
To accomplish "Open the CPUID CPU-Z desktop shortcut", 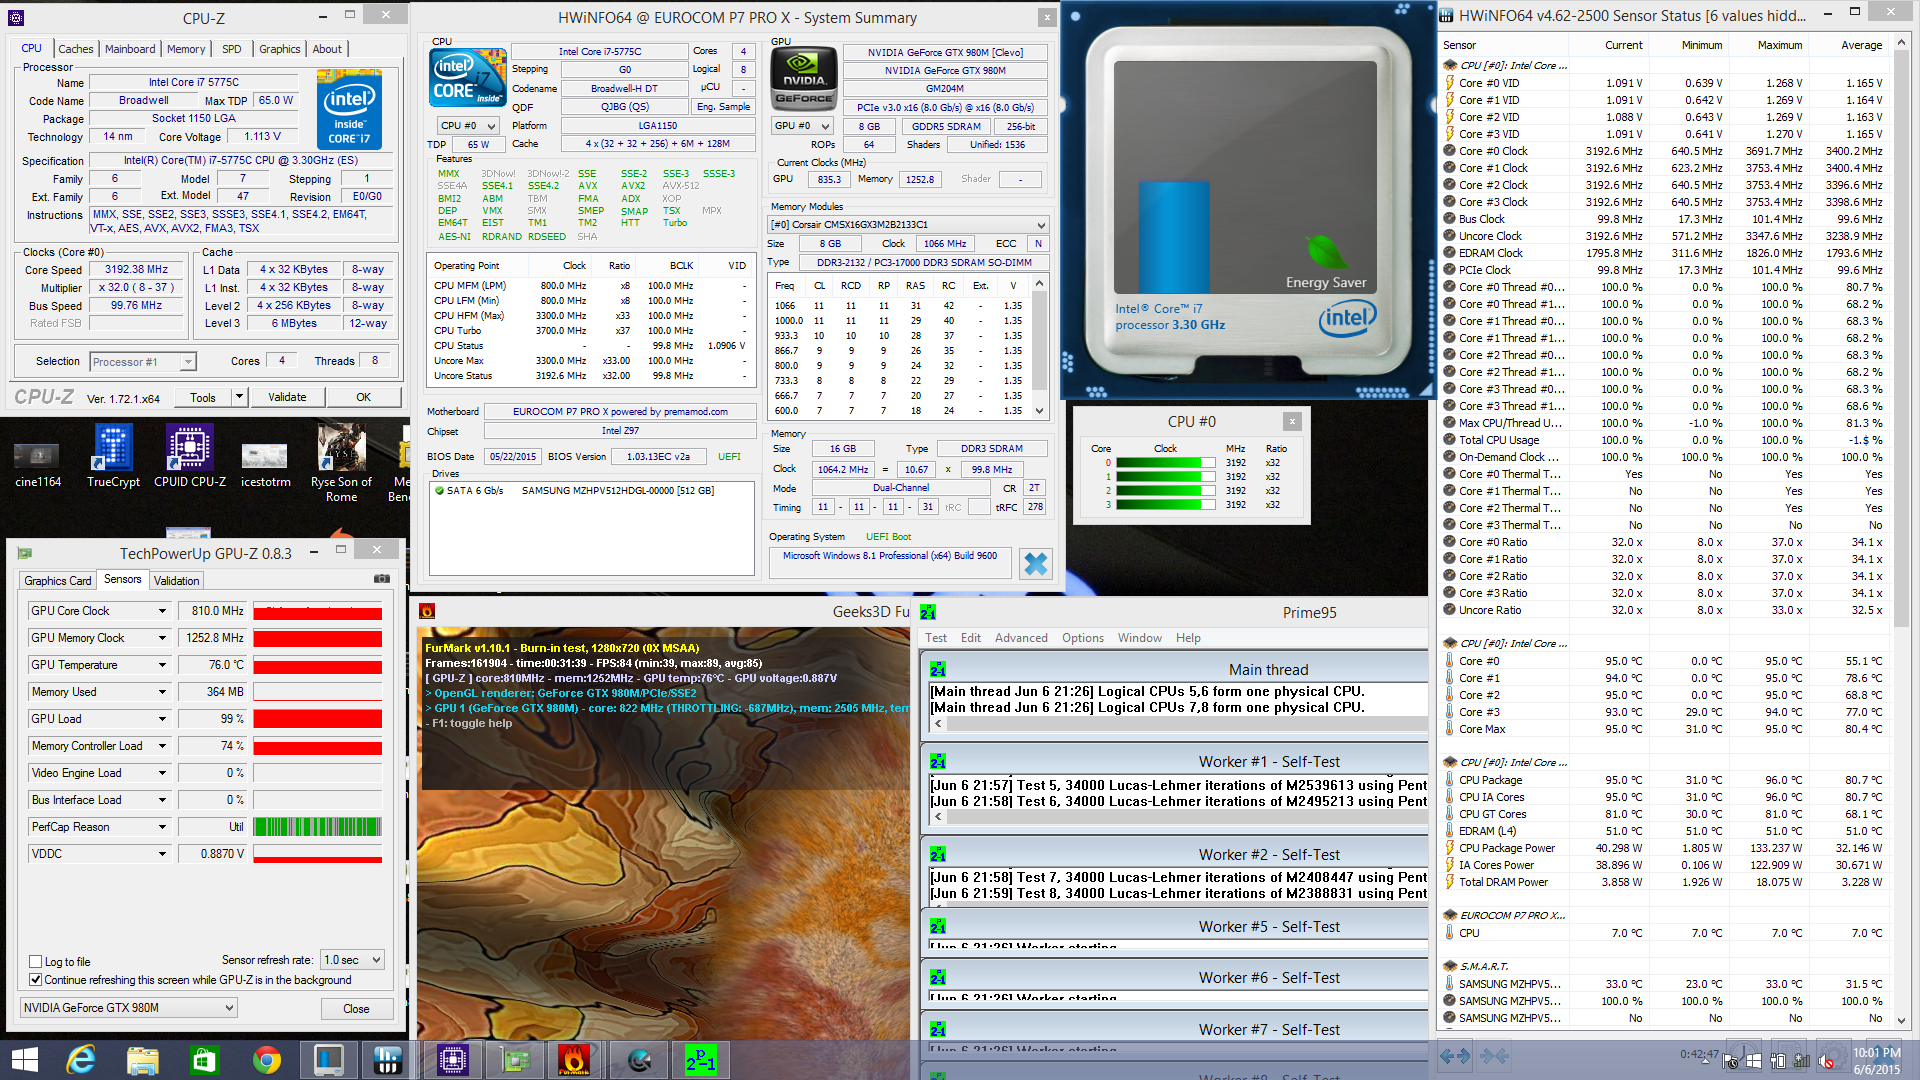I will pyautogui.click(x=190, y=457).
